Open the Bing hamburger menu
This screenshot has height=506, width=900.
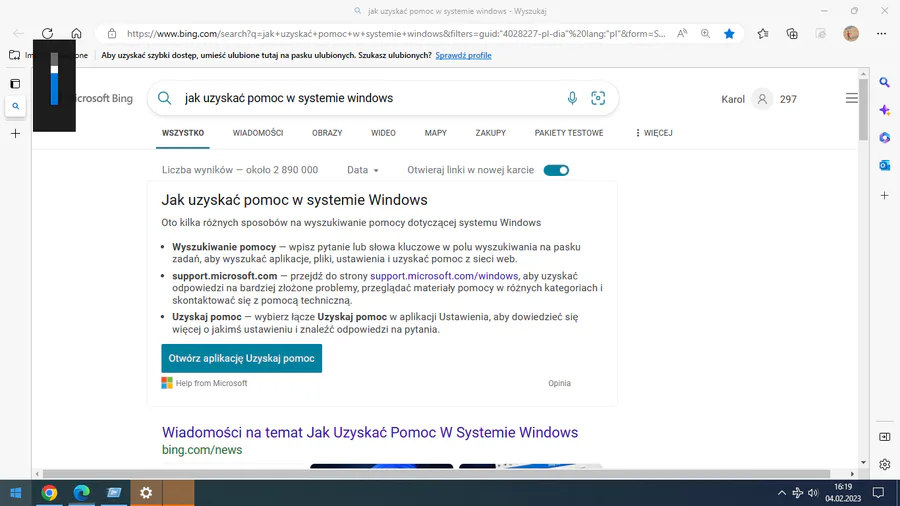pos(852,99)
